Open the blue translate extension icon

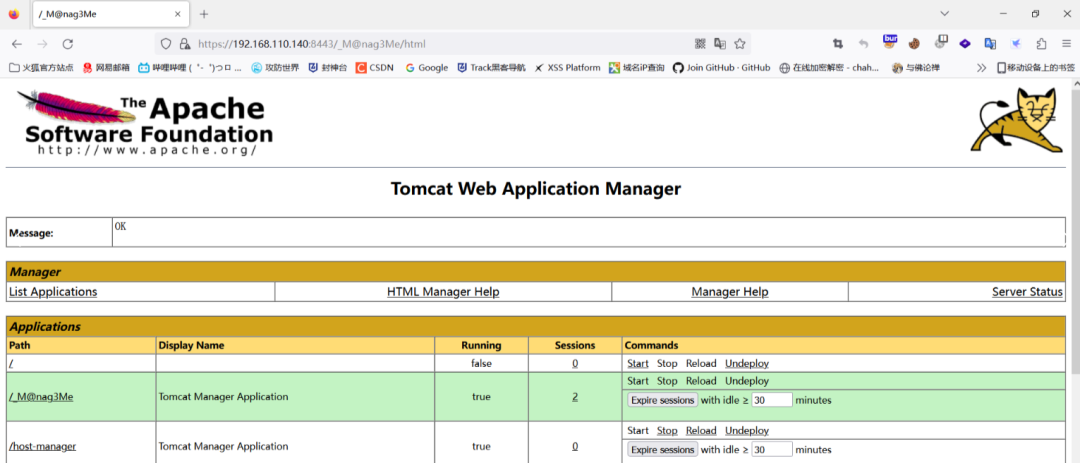990,43
